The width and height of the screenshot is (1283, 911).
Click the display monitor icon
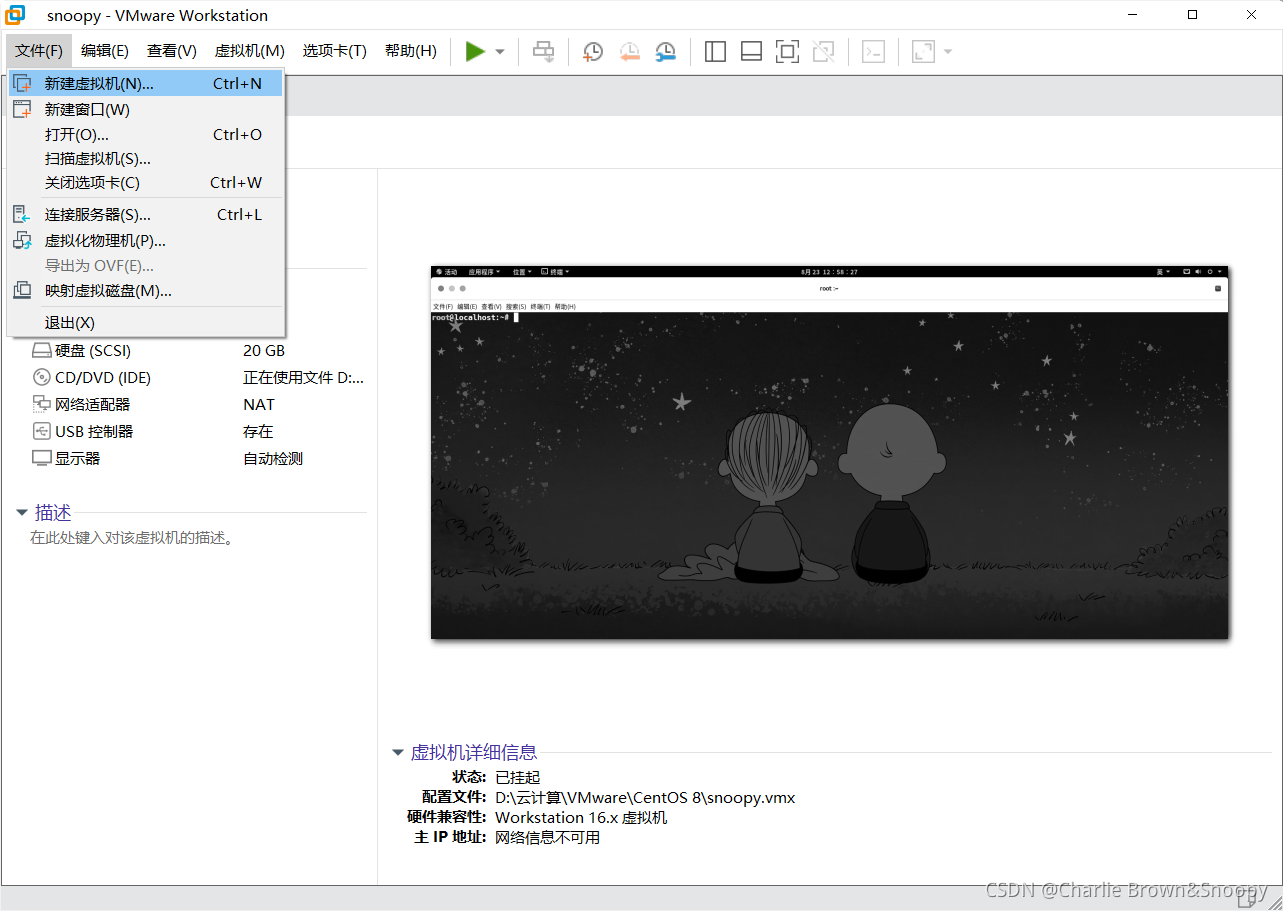click(41, 459)
